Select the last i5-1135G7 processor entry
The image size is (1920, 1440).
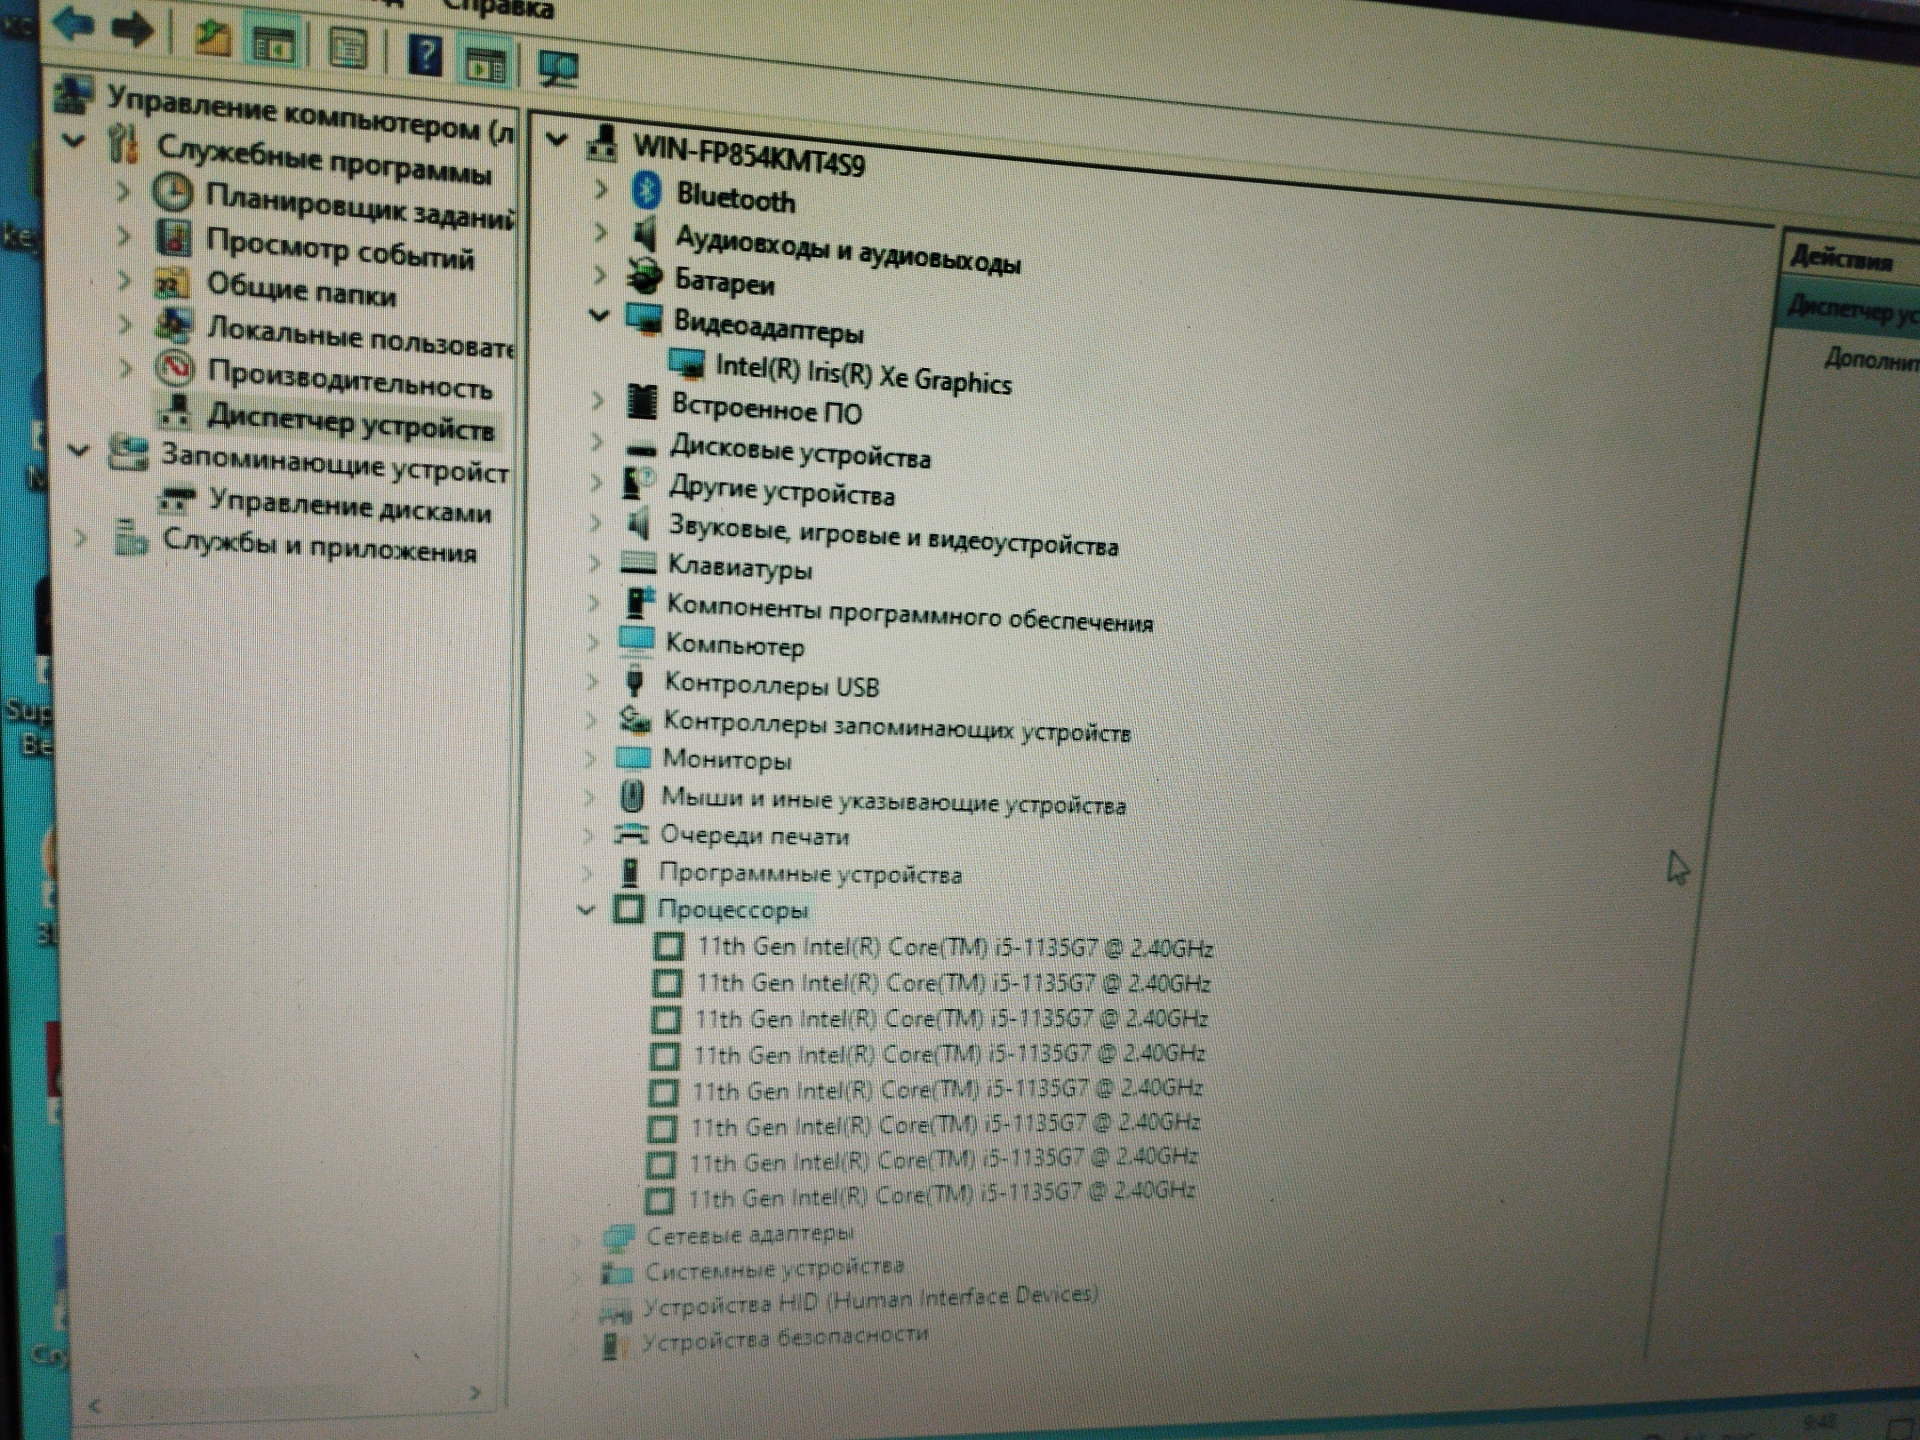tap(941, 1195)
